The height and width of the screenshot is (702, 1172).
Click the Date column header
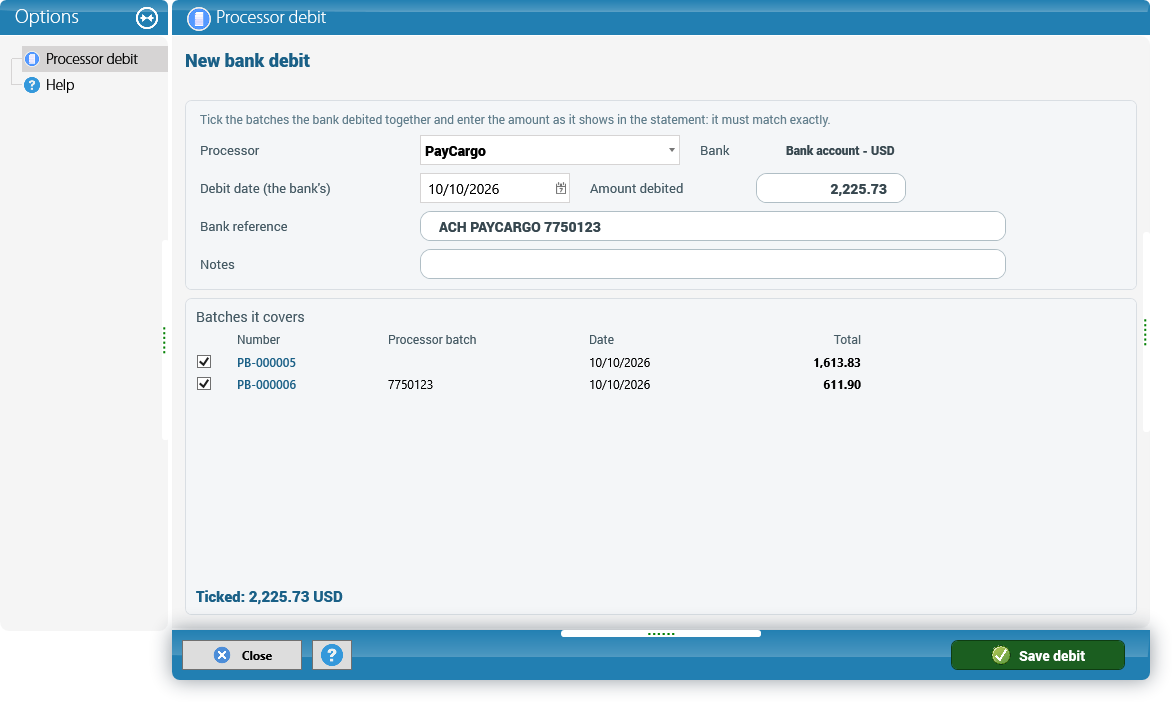pos(601,339)
